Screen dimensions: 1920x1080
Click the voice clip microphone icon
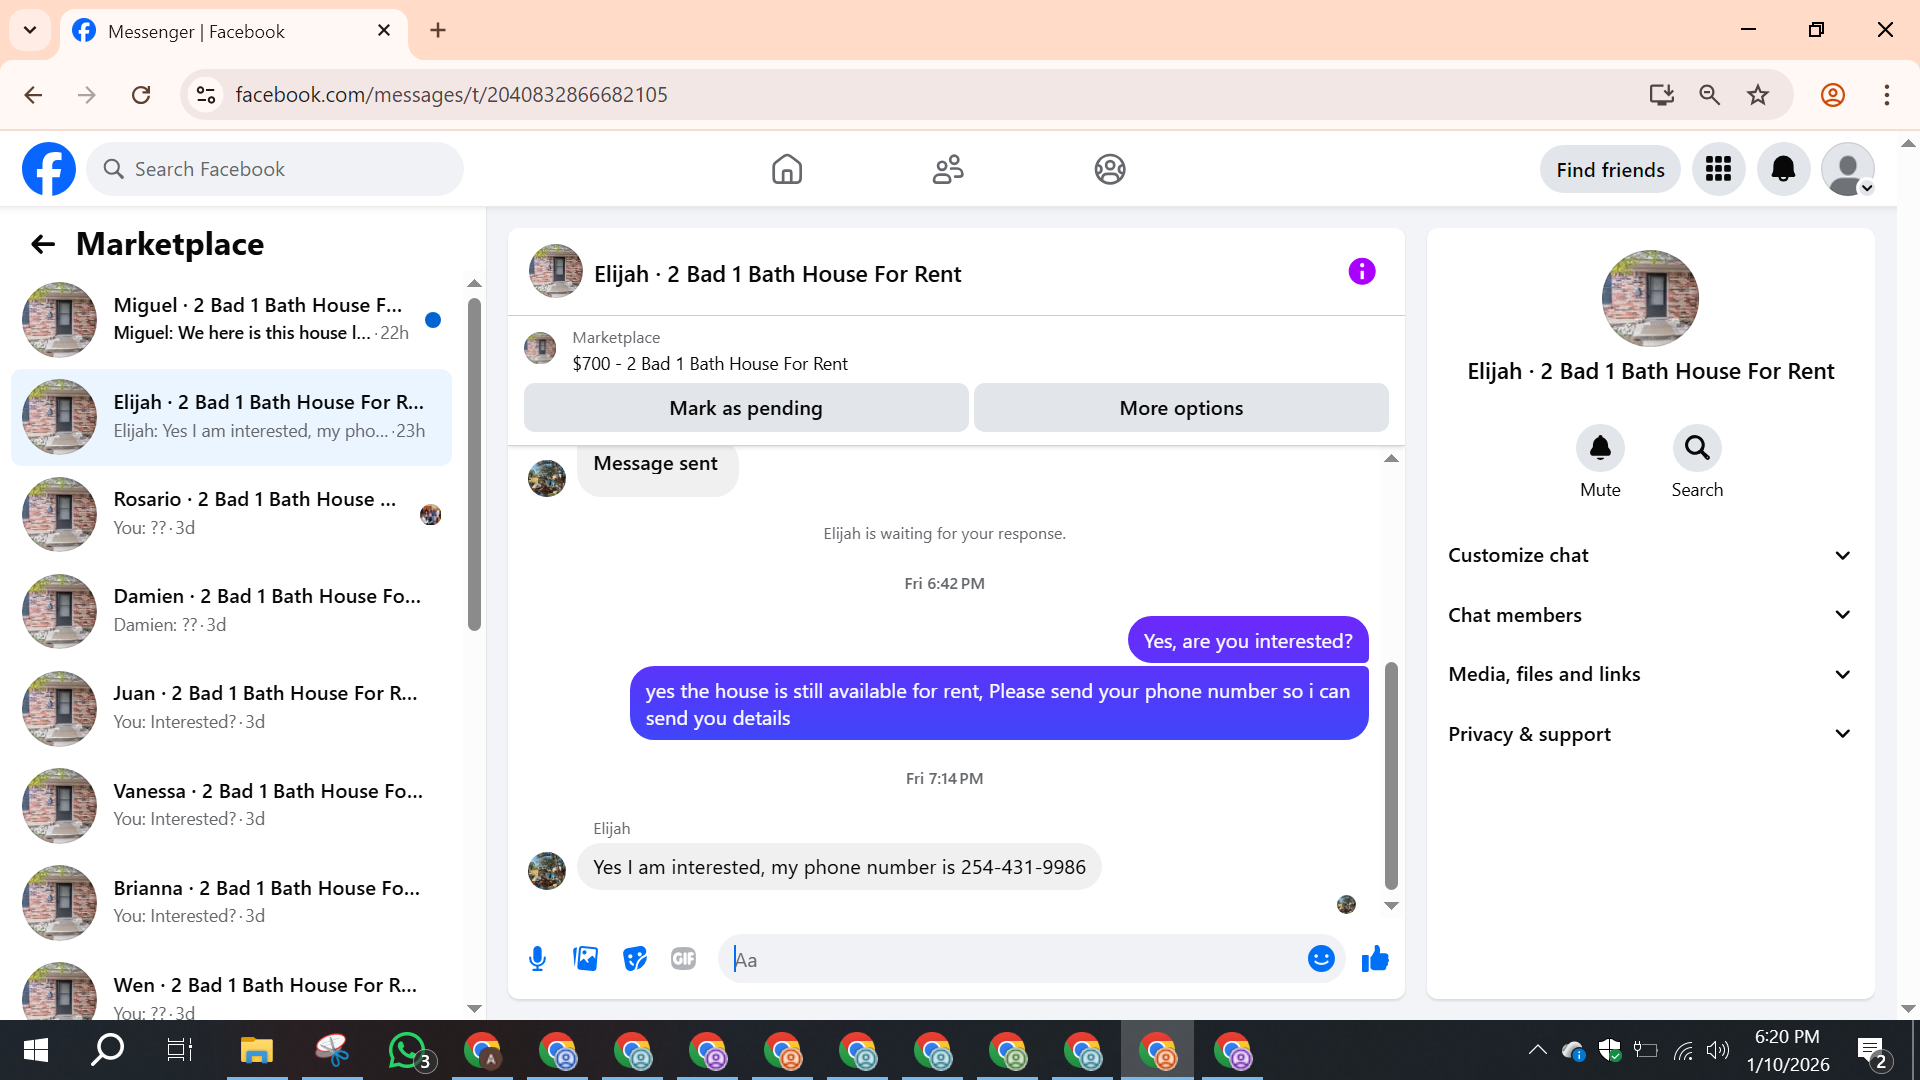pyautogui.click(x=537, y=959)
